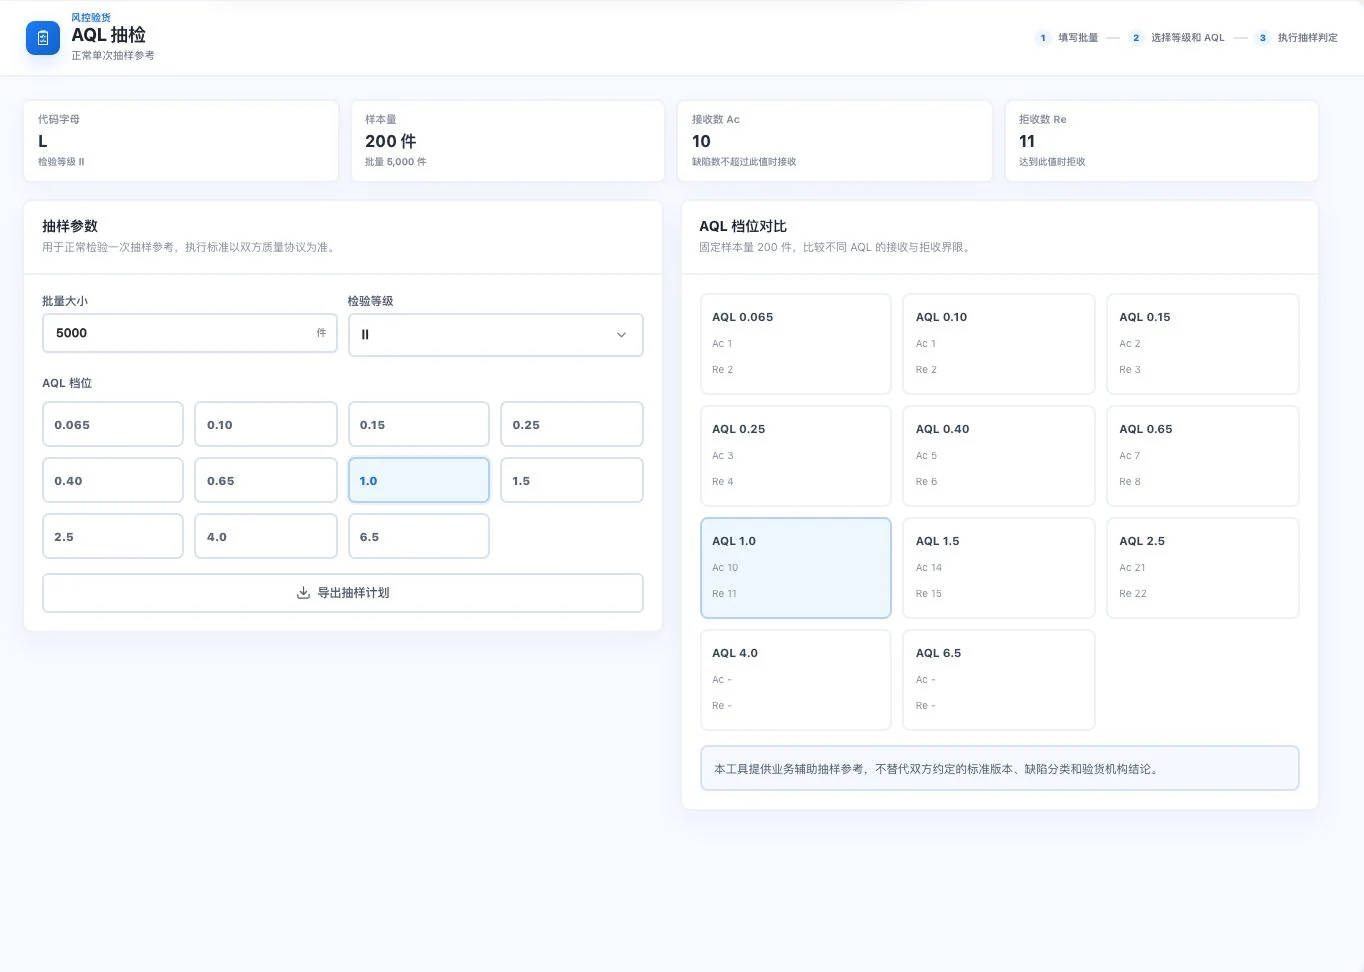
Task: Choose the 0.25 AQL level button
Action: click(x=571, y=424)
